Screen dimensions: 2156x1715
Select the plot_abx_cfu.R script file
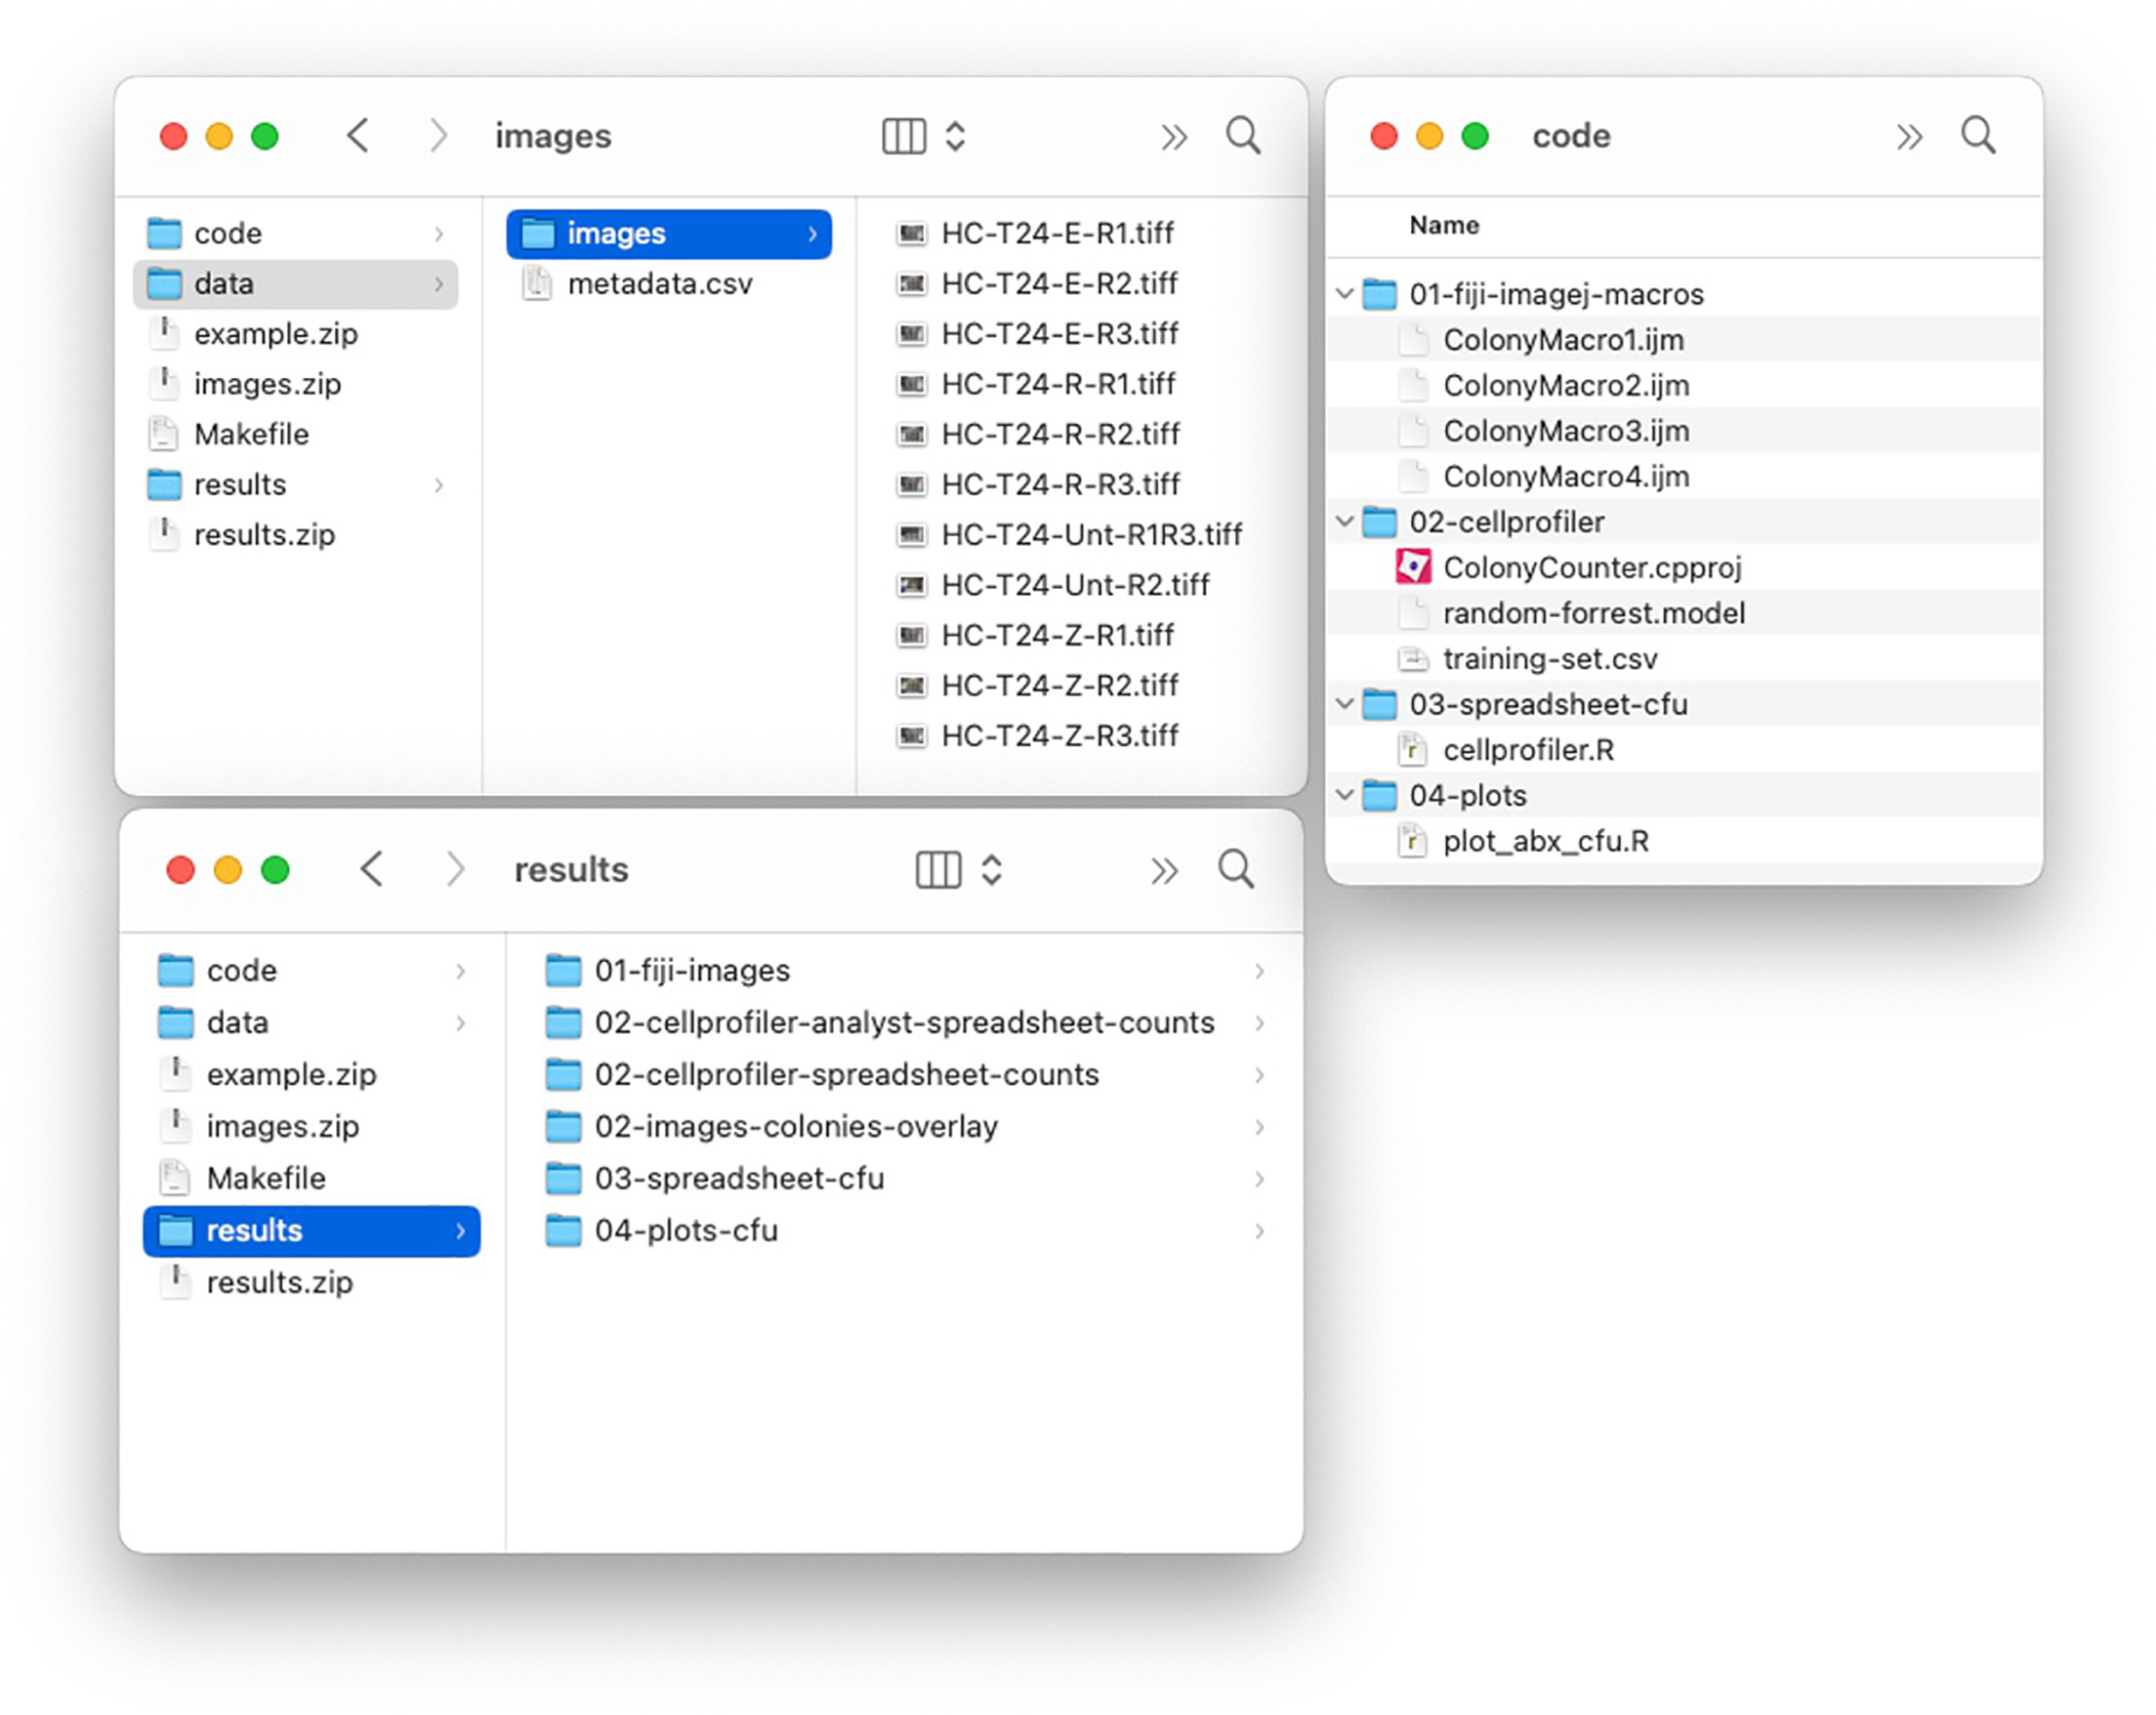(1545, 841)
